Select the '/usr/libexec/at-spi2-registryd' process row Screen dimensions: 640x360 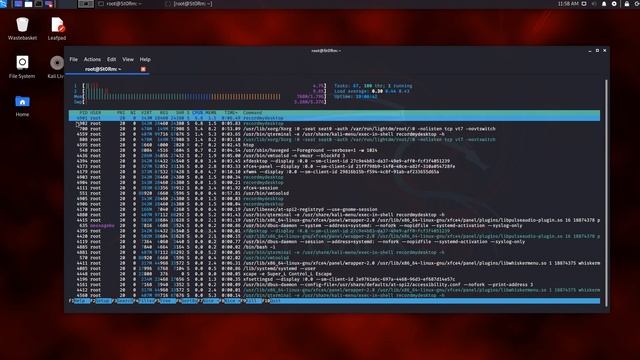click(x=334, y=209)
